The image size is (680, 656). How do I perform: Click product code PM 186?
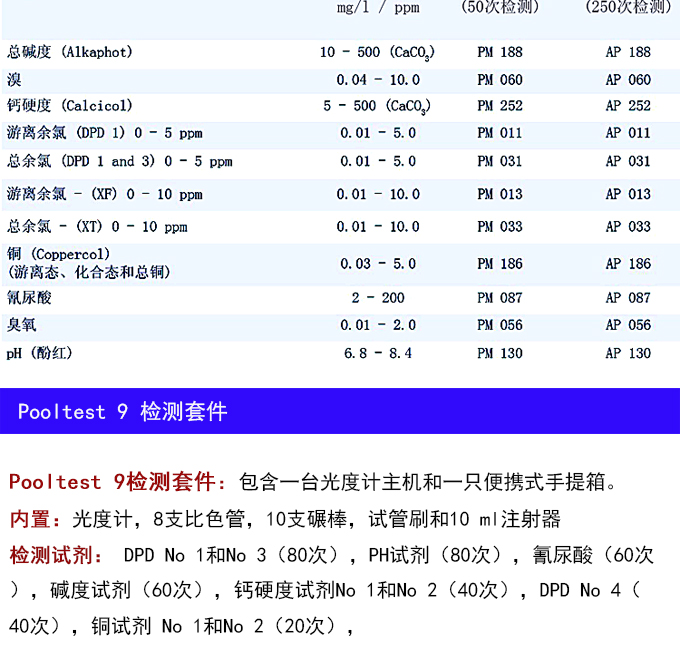click(x=499, y=264)
